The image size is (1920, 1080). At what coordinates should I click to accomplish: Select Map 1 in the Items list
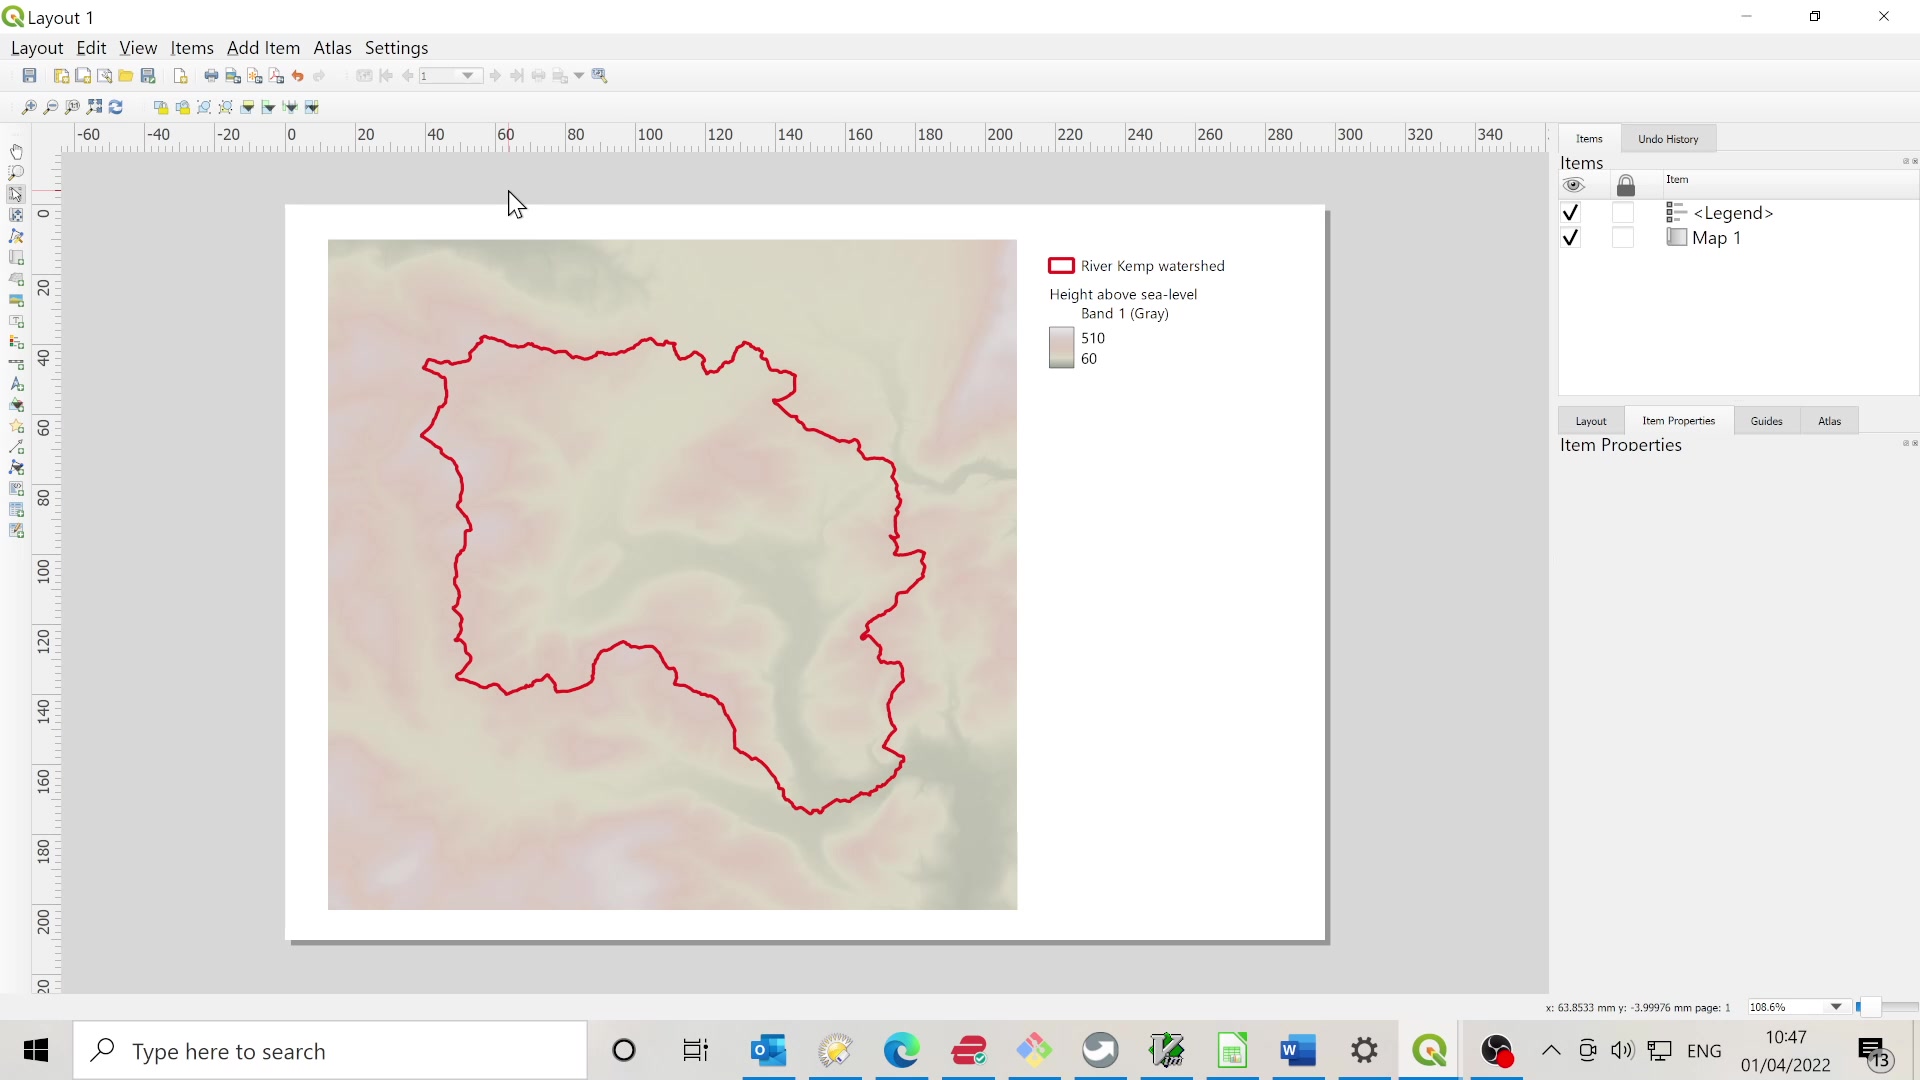1716,238
